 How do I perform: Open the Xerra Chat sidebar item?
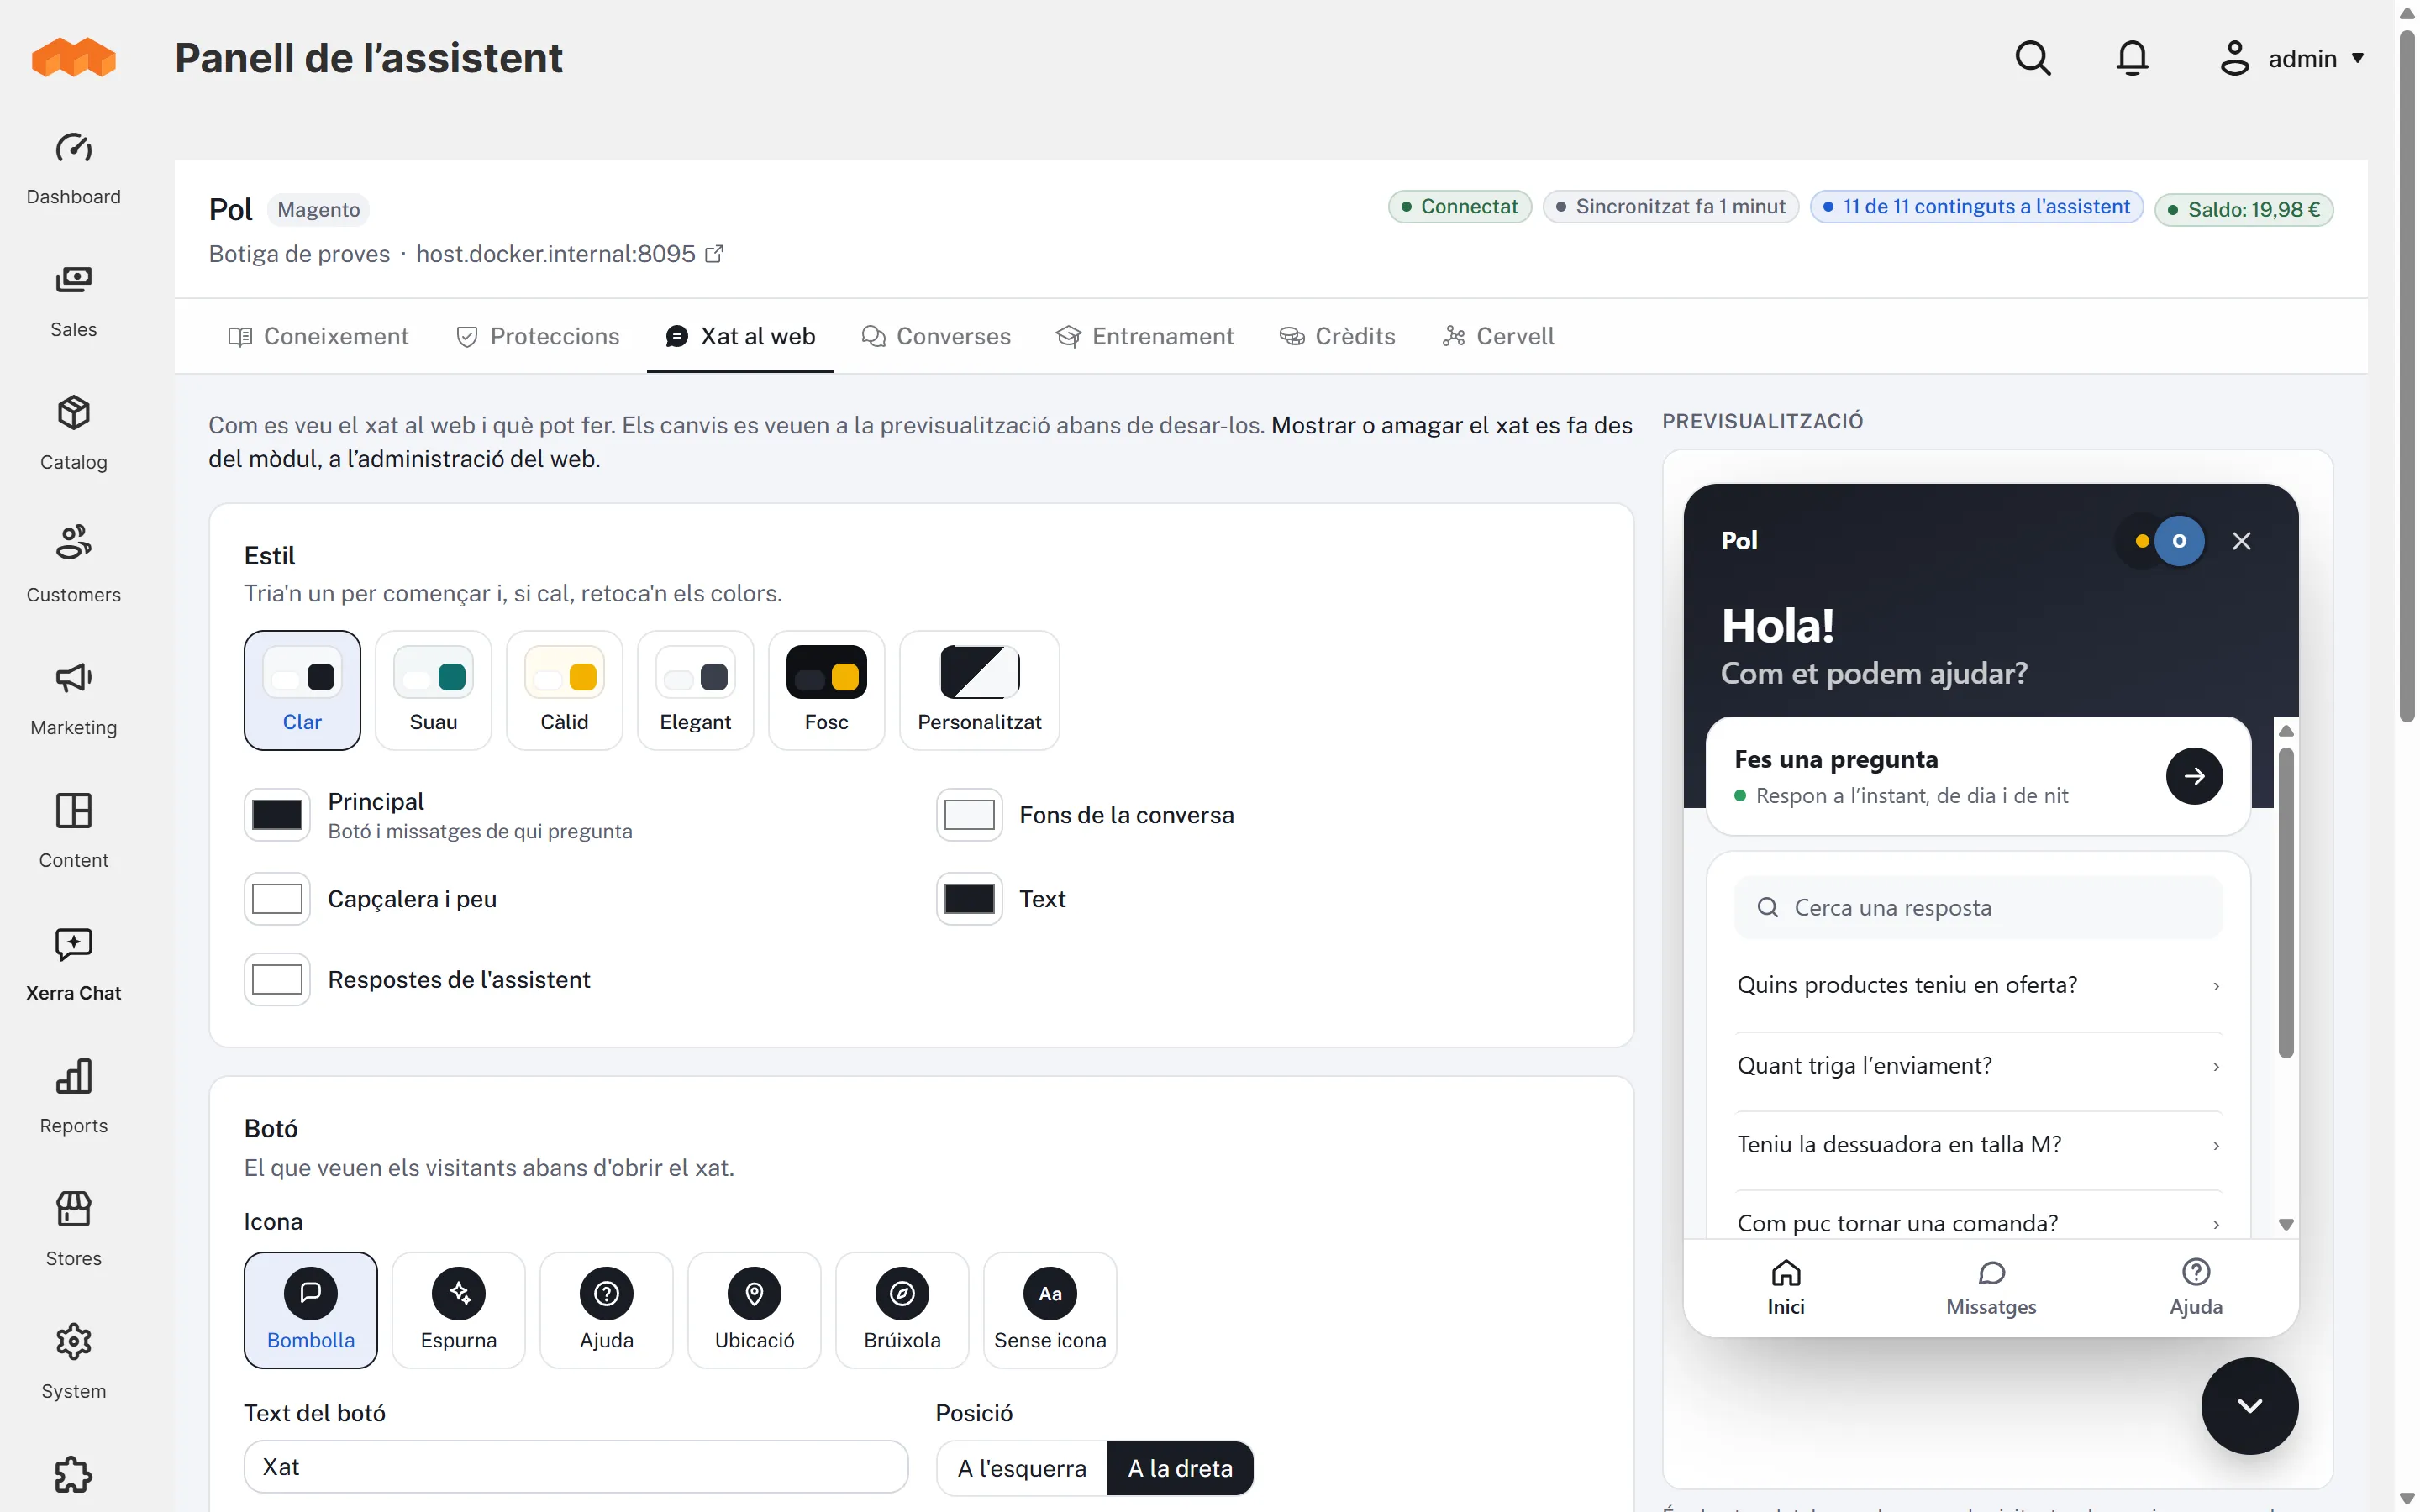(x=73, y=964)
